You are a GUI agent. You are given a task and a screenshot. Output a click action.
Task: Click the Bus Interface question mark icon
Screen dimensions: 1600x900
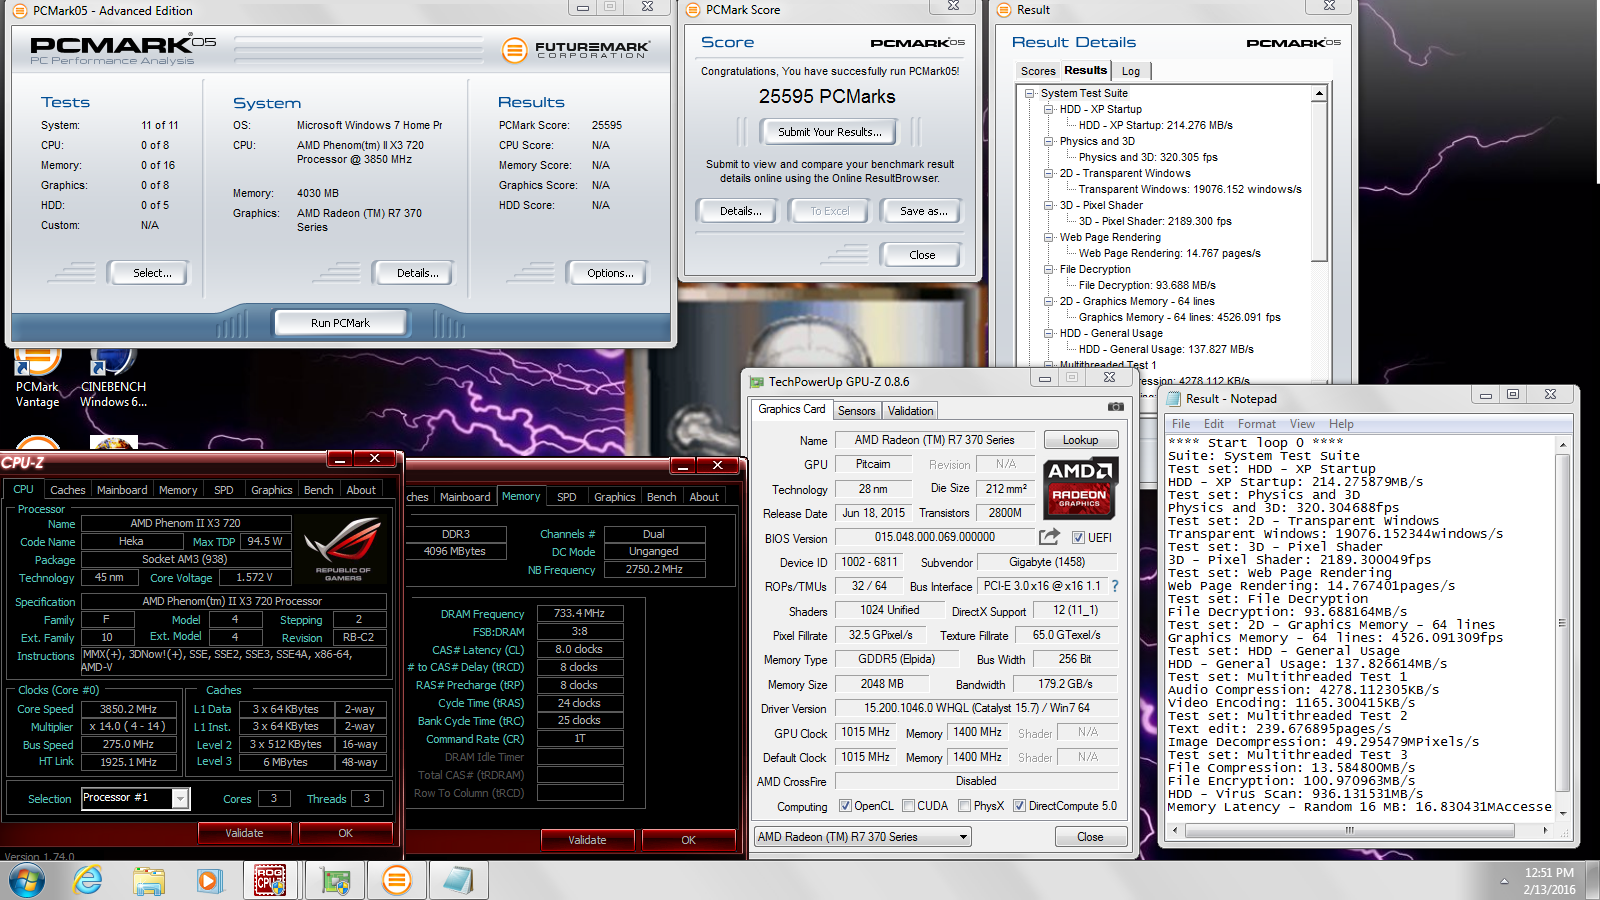(1115, 586)
